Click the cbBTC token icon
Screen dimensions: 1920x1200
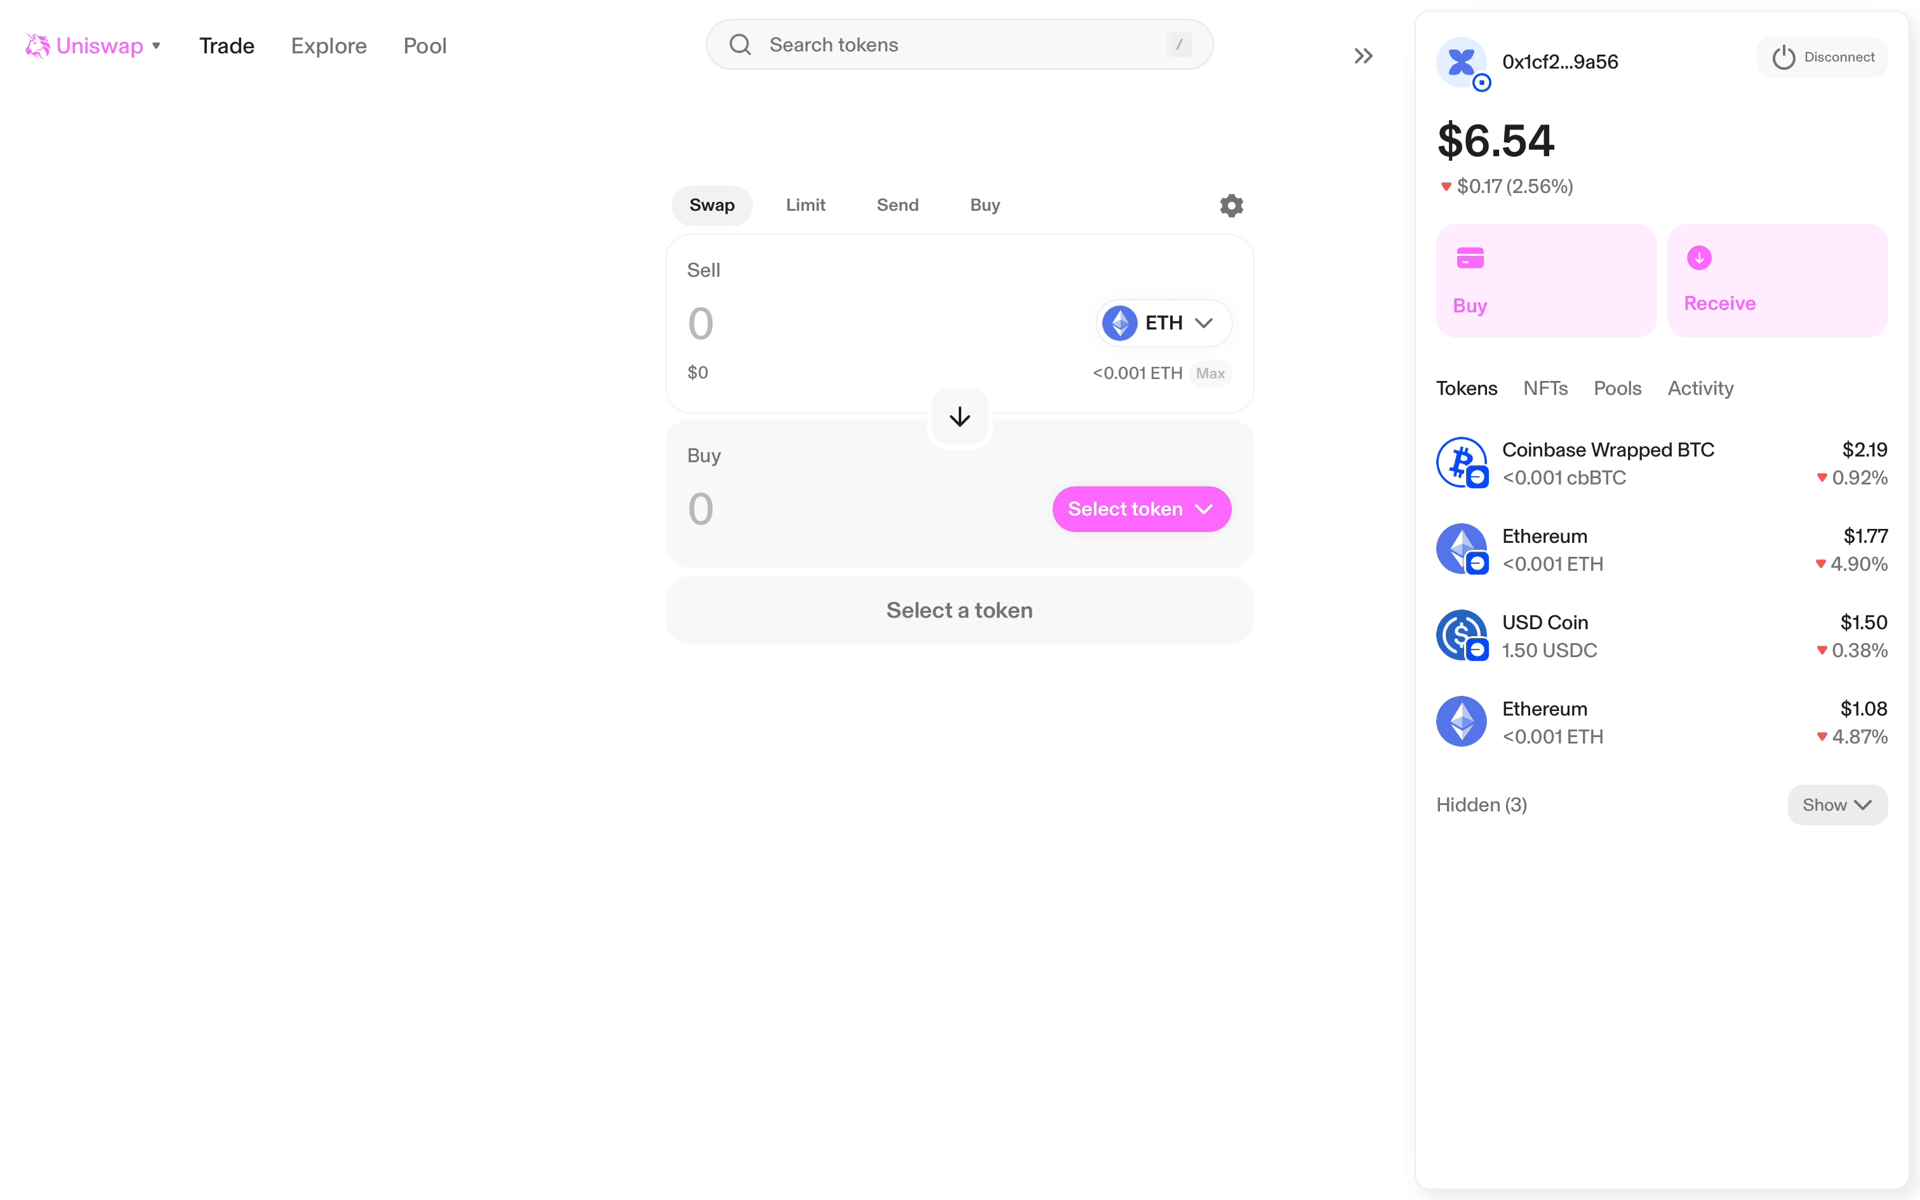1462,463
